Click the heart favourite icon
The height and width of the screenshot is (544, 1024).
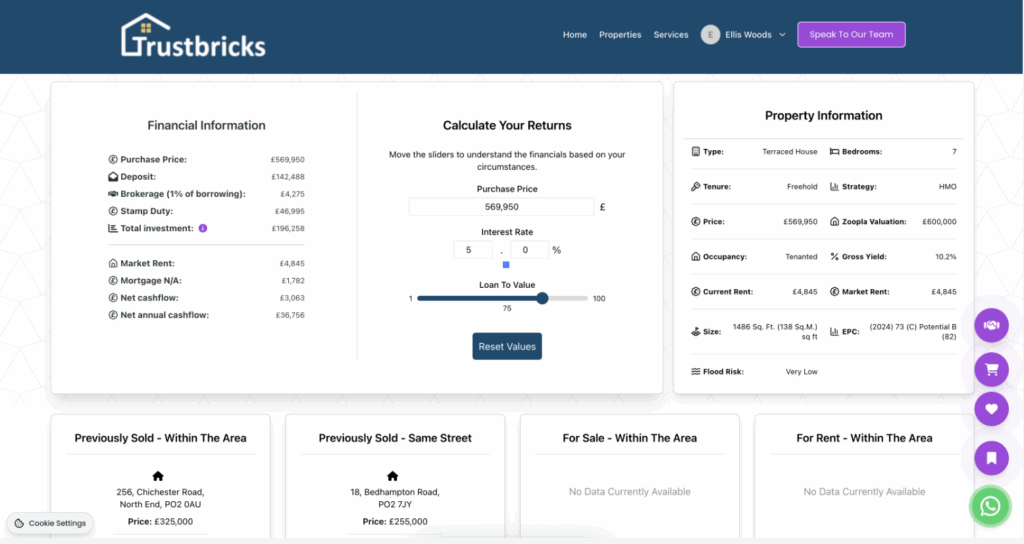(991, 409)
